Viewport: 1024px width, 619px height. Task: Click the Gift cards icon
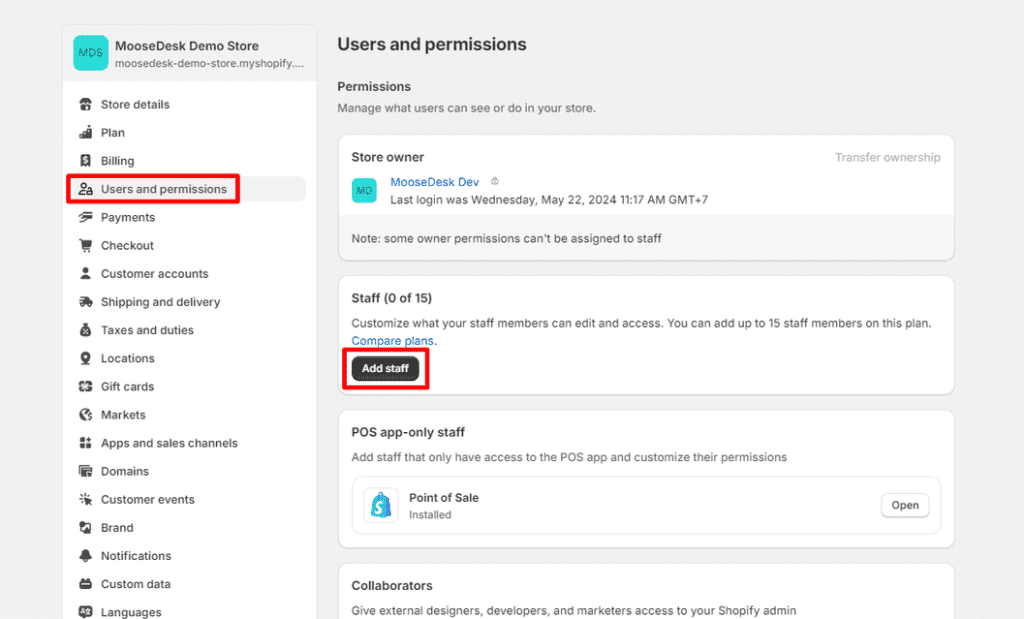(x=86, y=387)
